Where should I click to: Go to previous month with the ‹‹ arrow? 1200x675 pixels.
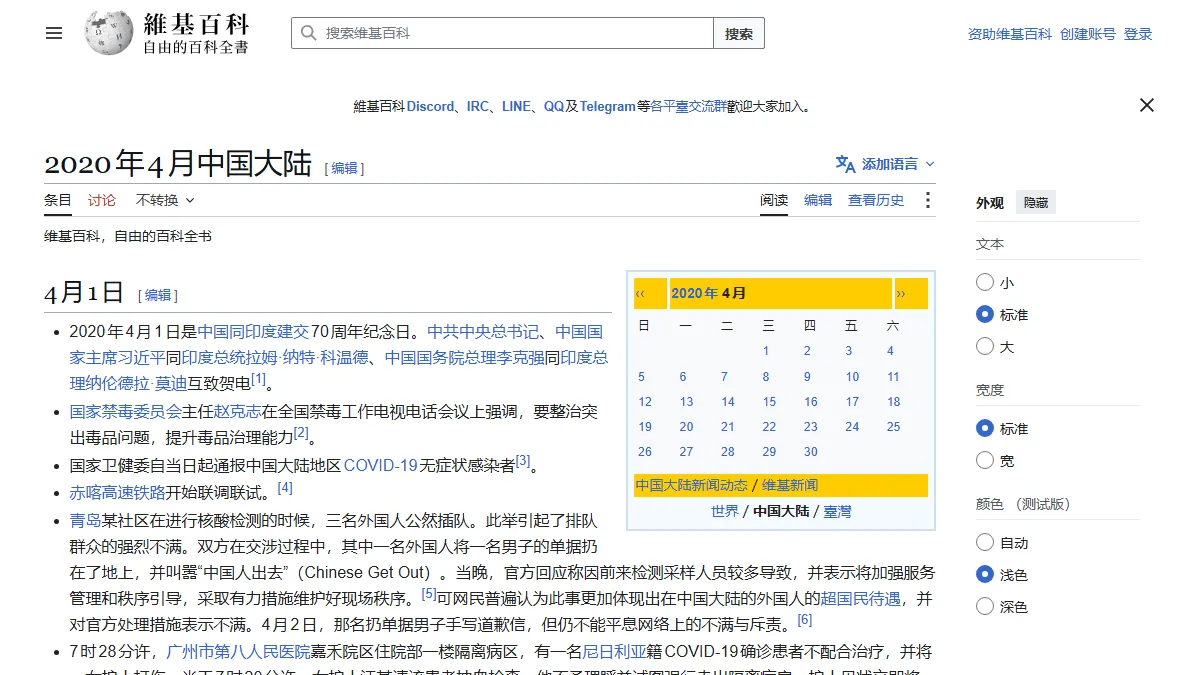click(640, 294)
